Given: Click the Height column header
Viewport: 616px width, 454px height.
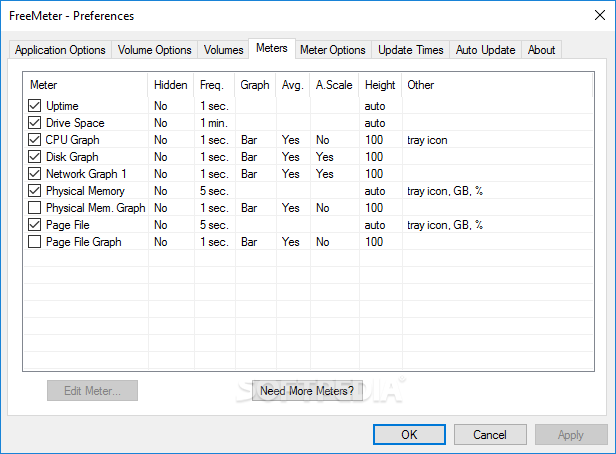Looking at the screenshot, I should (x=380, y=85).
